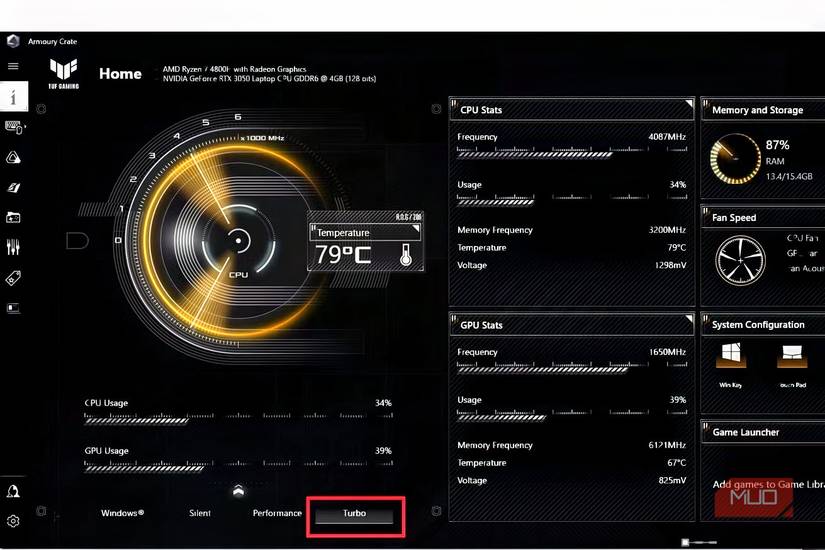Click the AMD Ryzen processor description text
This screenshot has width=825, height=550.
(x=234, y=69)
